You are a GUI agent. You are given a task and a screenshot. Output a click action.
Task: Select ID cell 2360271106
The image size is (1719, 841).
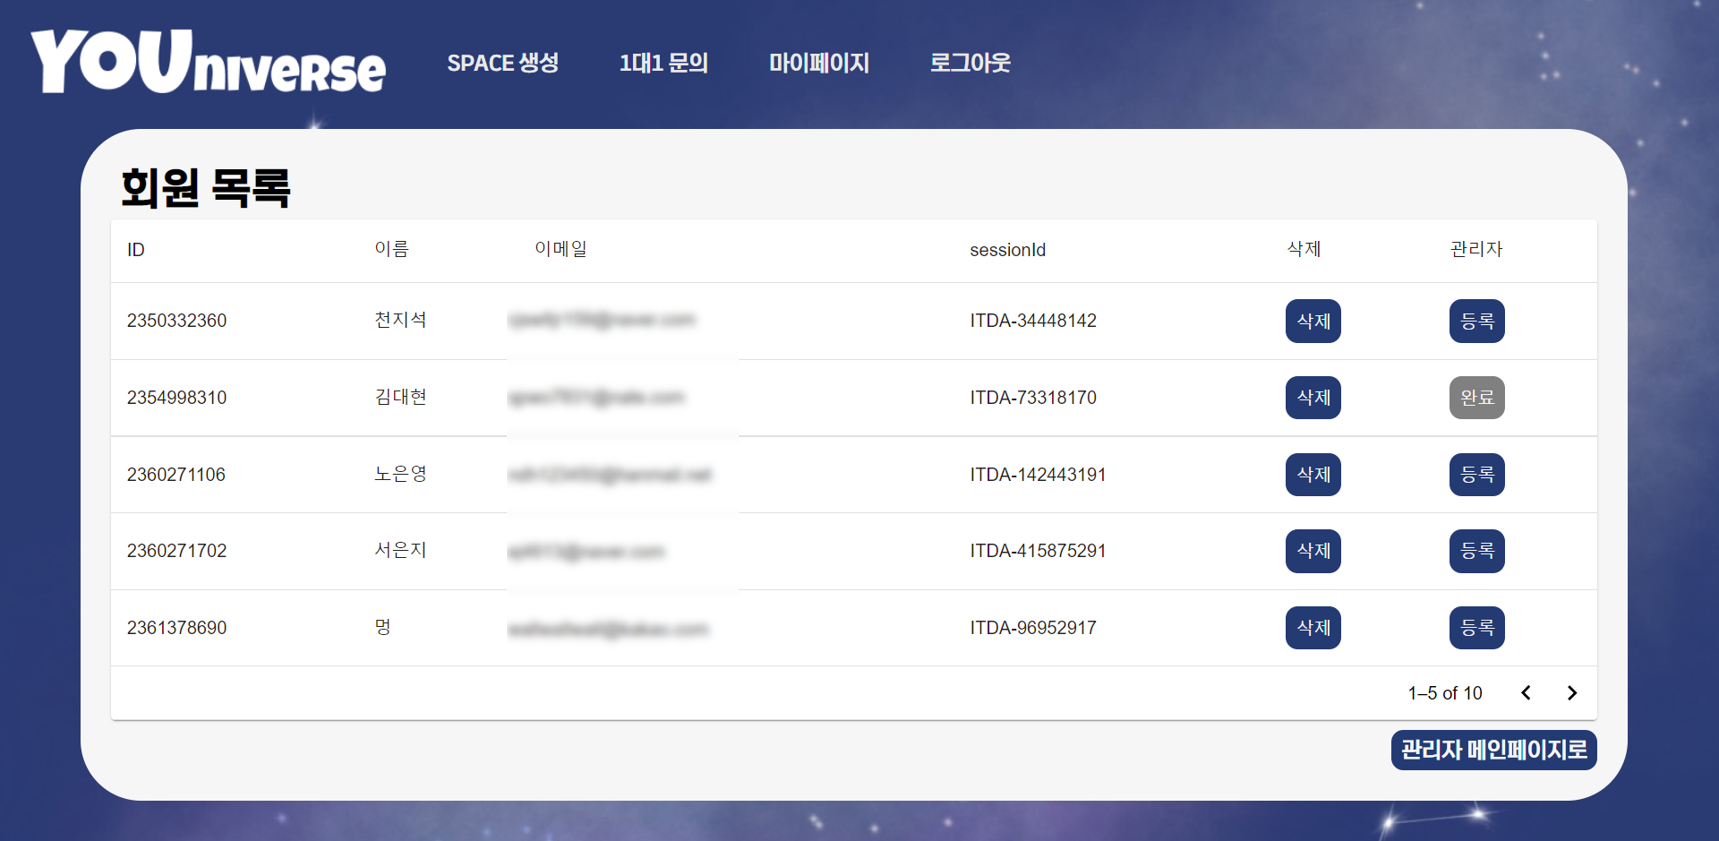(176, 475)
